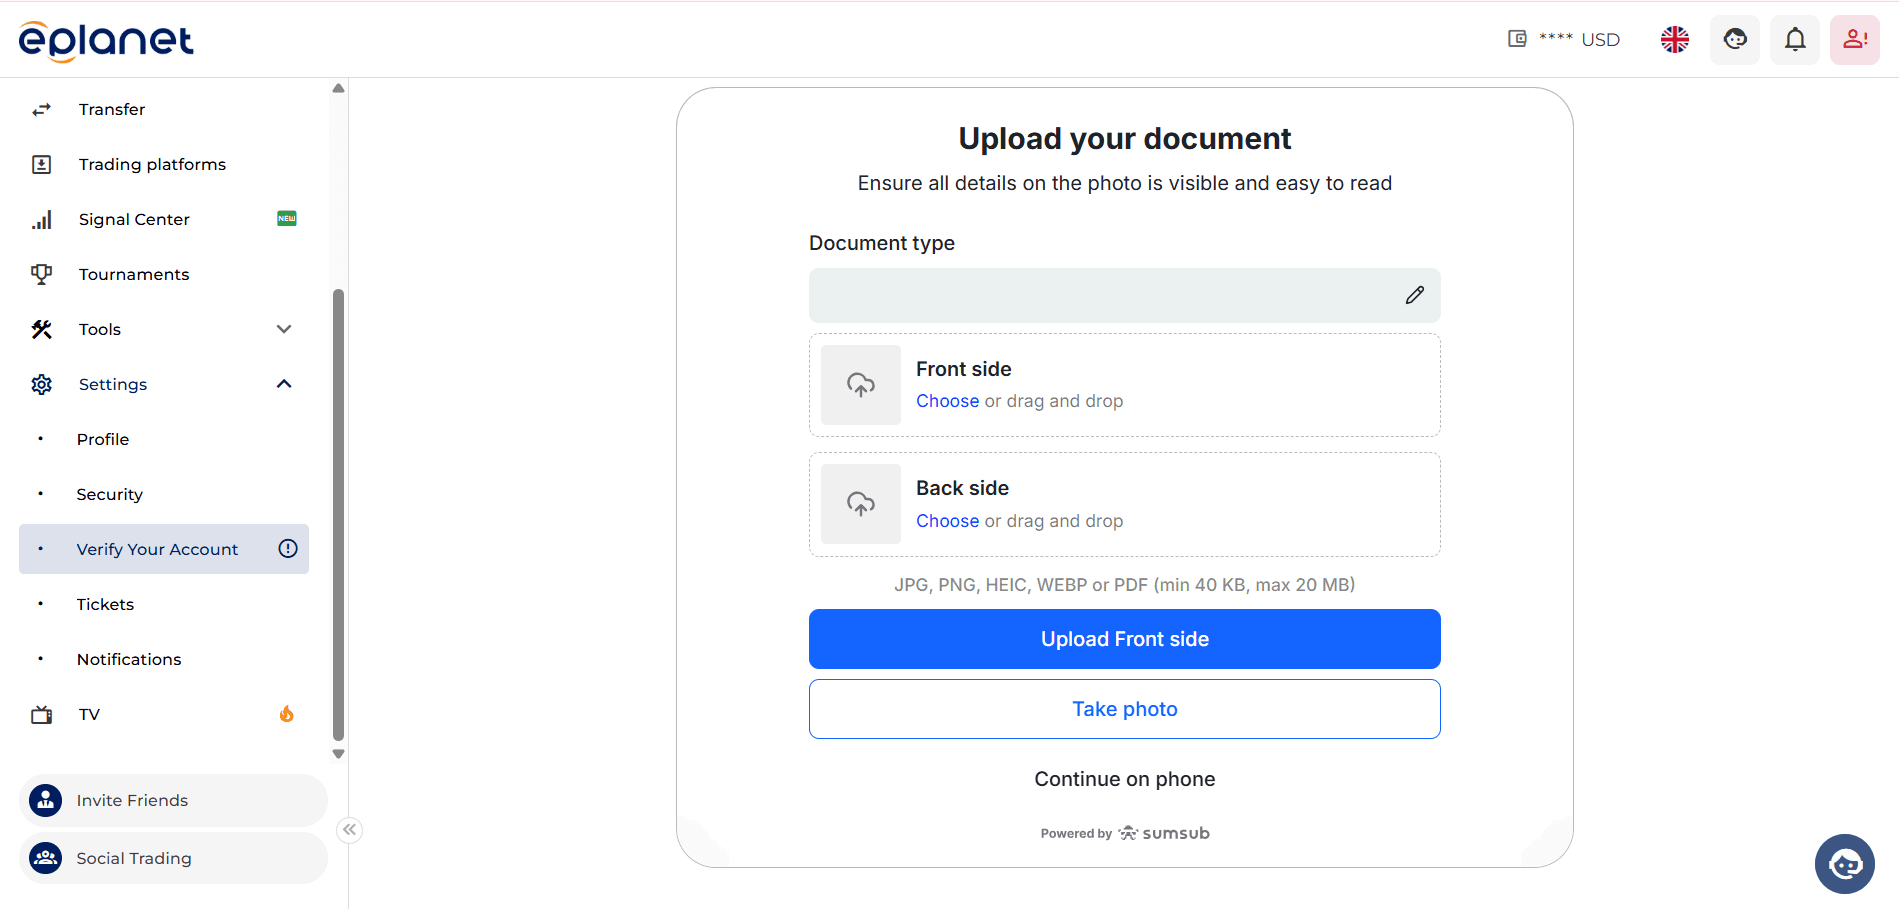Click the front side upload cloud icon
This screenshot has height=909, width=1899.
(860, 385)
